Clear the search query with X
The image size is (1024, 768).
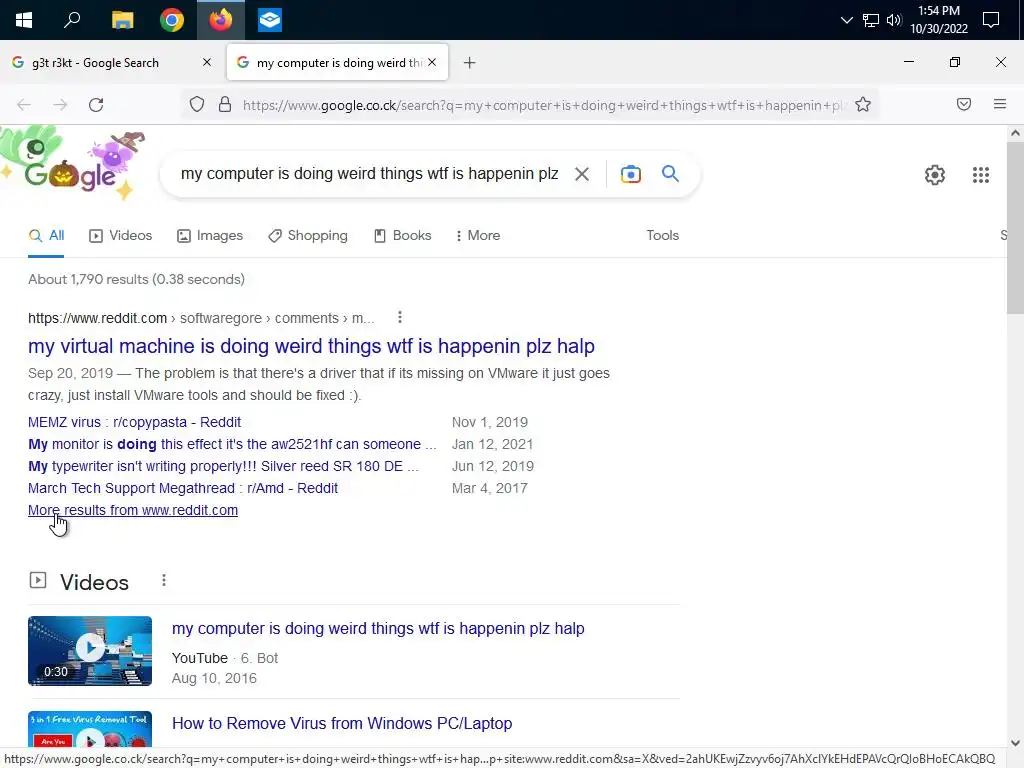point(581,174)
